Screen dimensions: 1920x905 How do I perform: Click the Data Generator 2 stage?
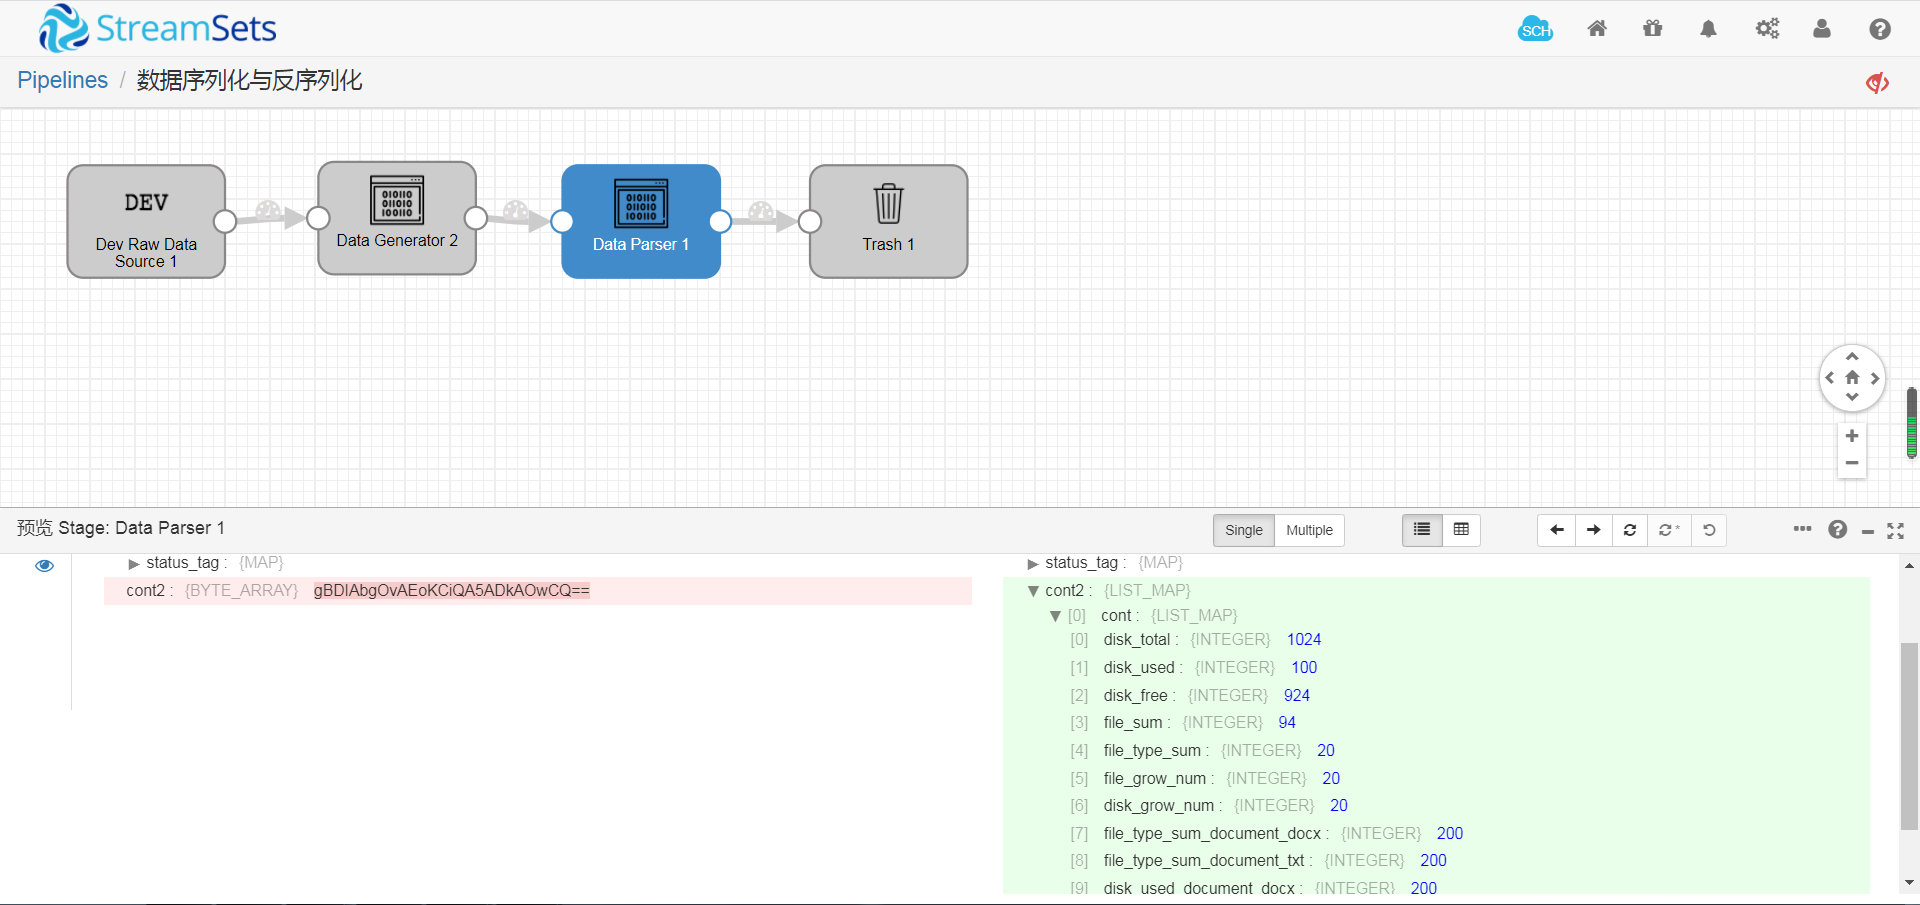(x=397, y=219)
